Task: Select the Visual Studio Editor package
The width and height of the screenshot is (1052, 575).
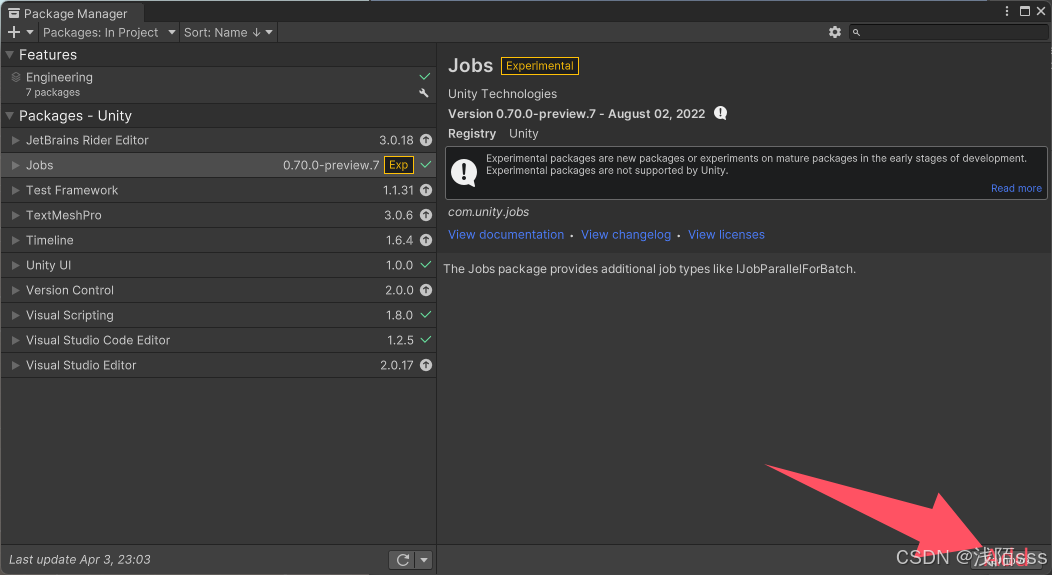Action: click(219, 365)
